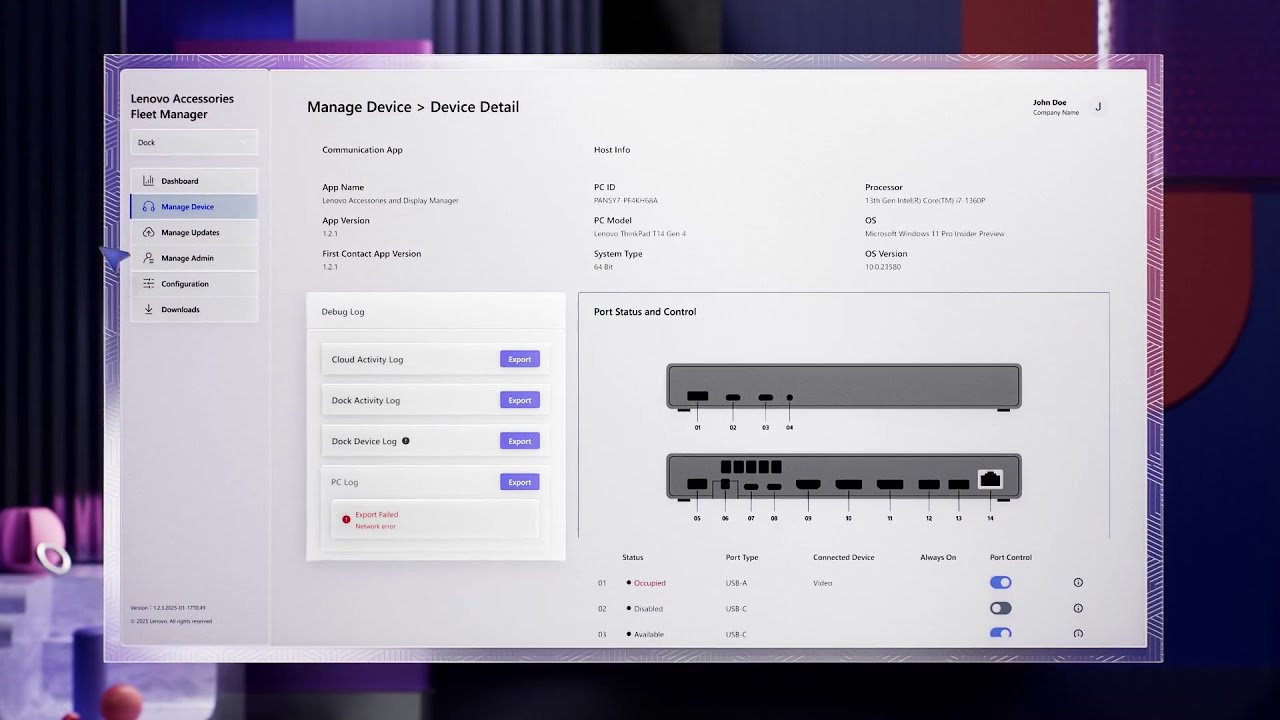Viewport: 1280px width, 720px height.
Task: Select rear port 11 on the dock diagram
Action: [890, 484]
